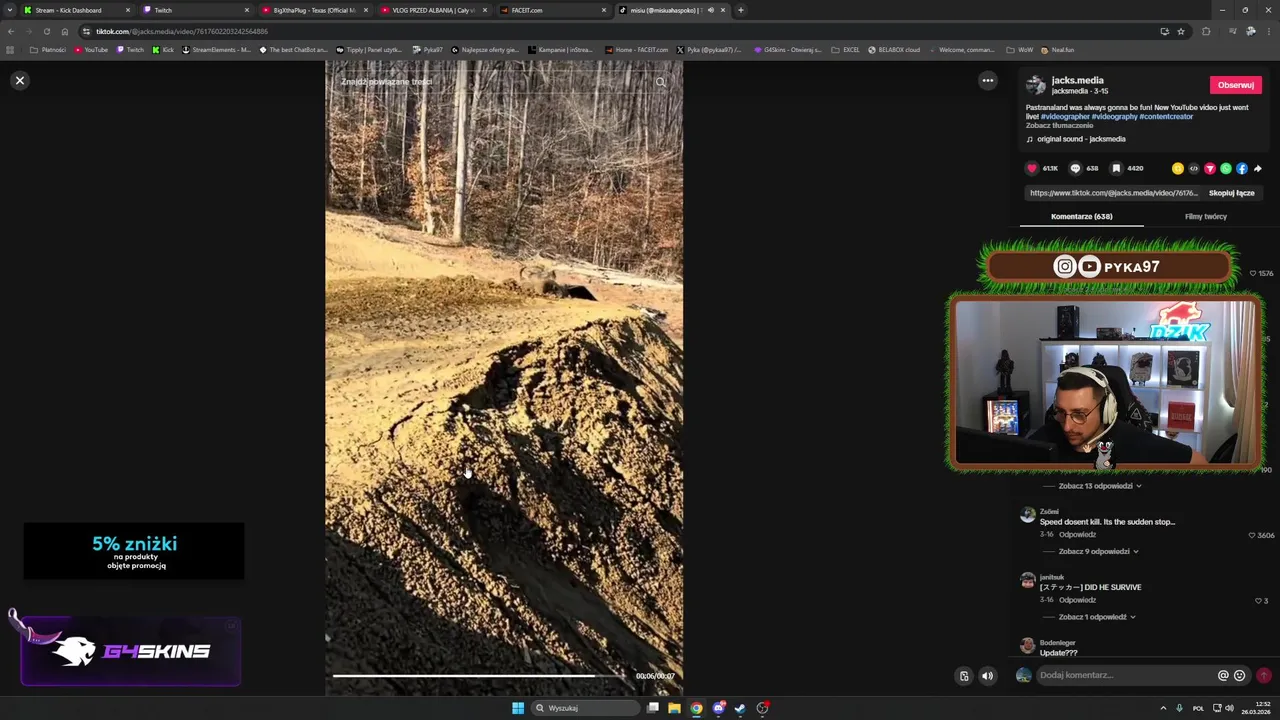Seek the video progress bar

coord(479,676)
